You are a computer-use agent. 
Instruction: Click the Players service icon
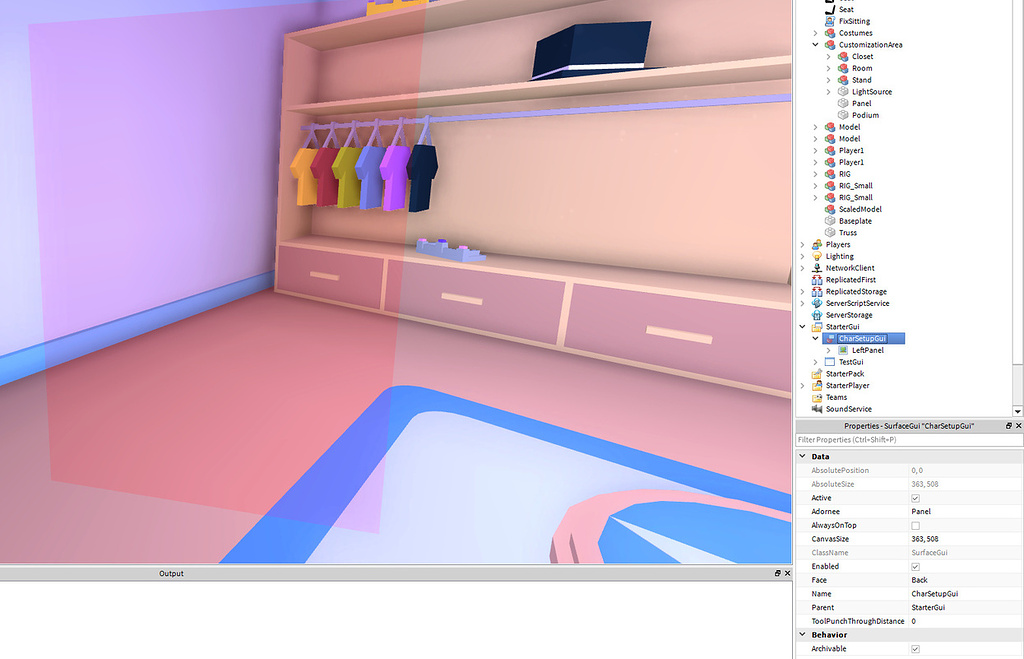click(817, 244)
